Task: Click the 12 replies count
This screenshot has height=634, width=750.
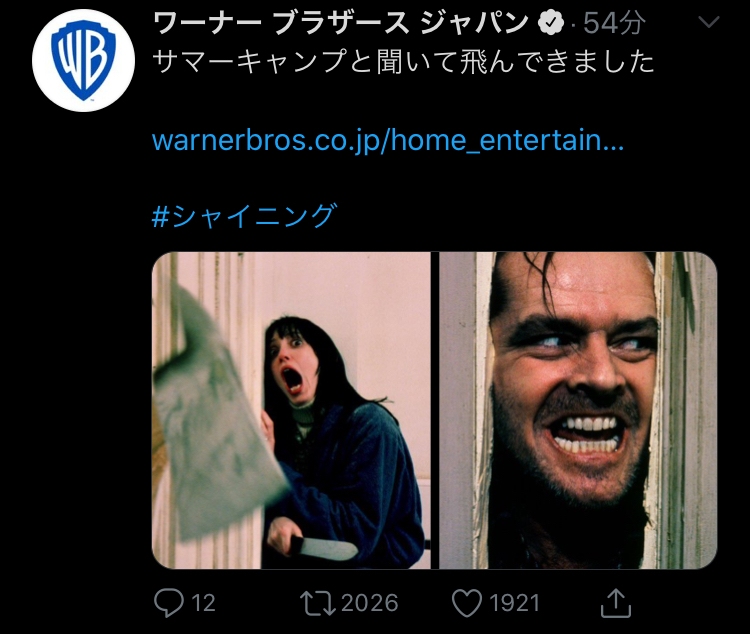Action: pyautogui.click(x=203, y=603)
